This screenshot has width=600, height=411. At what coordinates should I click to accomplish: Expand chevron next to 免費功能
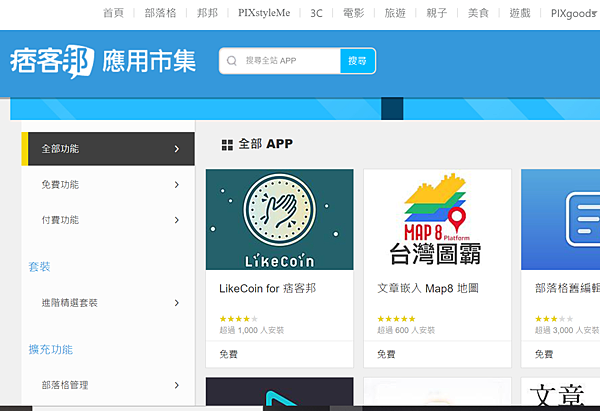[x=177, y=185]
